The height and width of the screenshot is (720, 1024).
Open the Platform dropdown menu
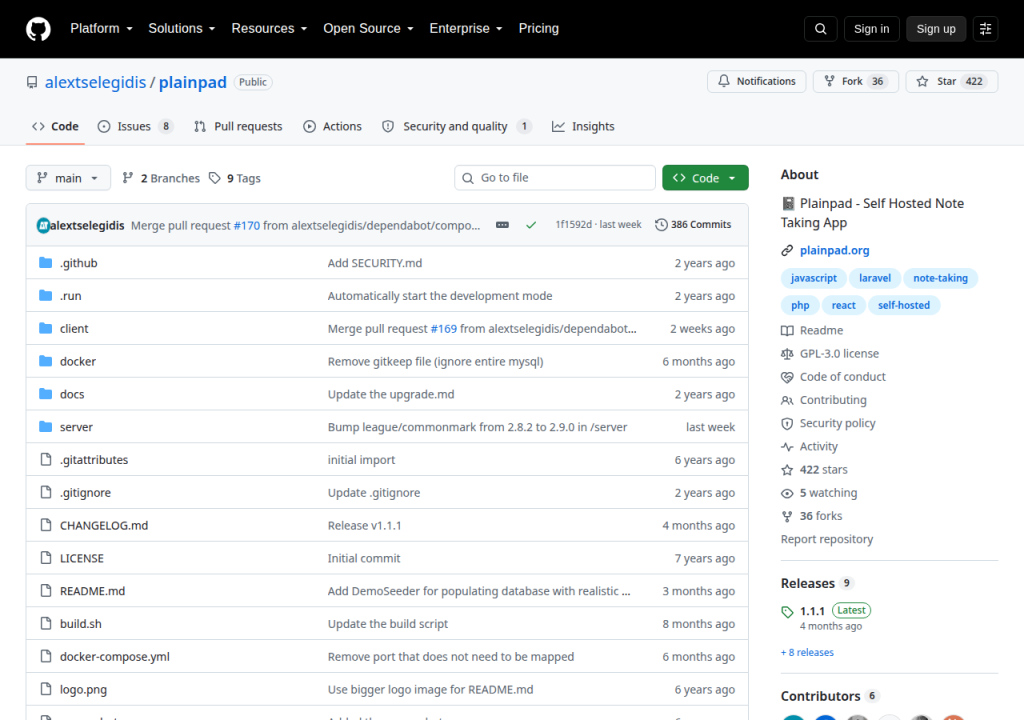(101, 29)
